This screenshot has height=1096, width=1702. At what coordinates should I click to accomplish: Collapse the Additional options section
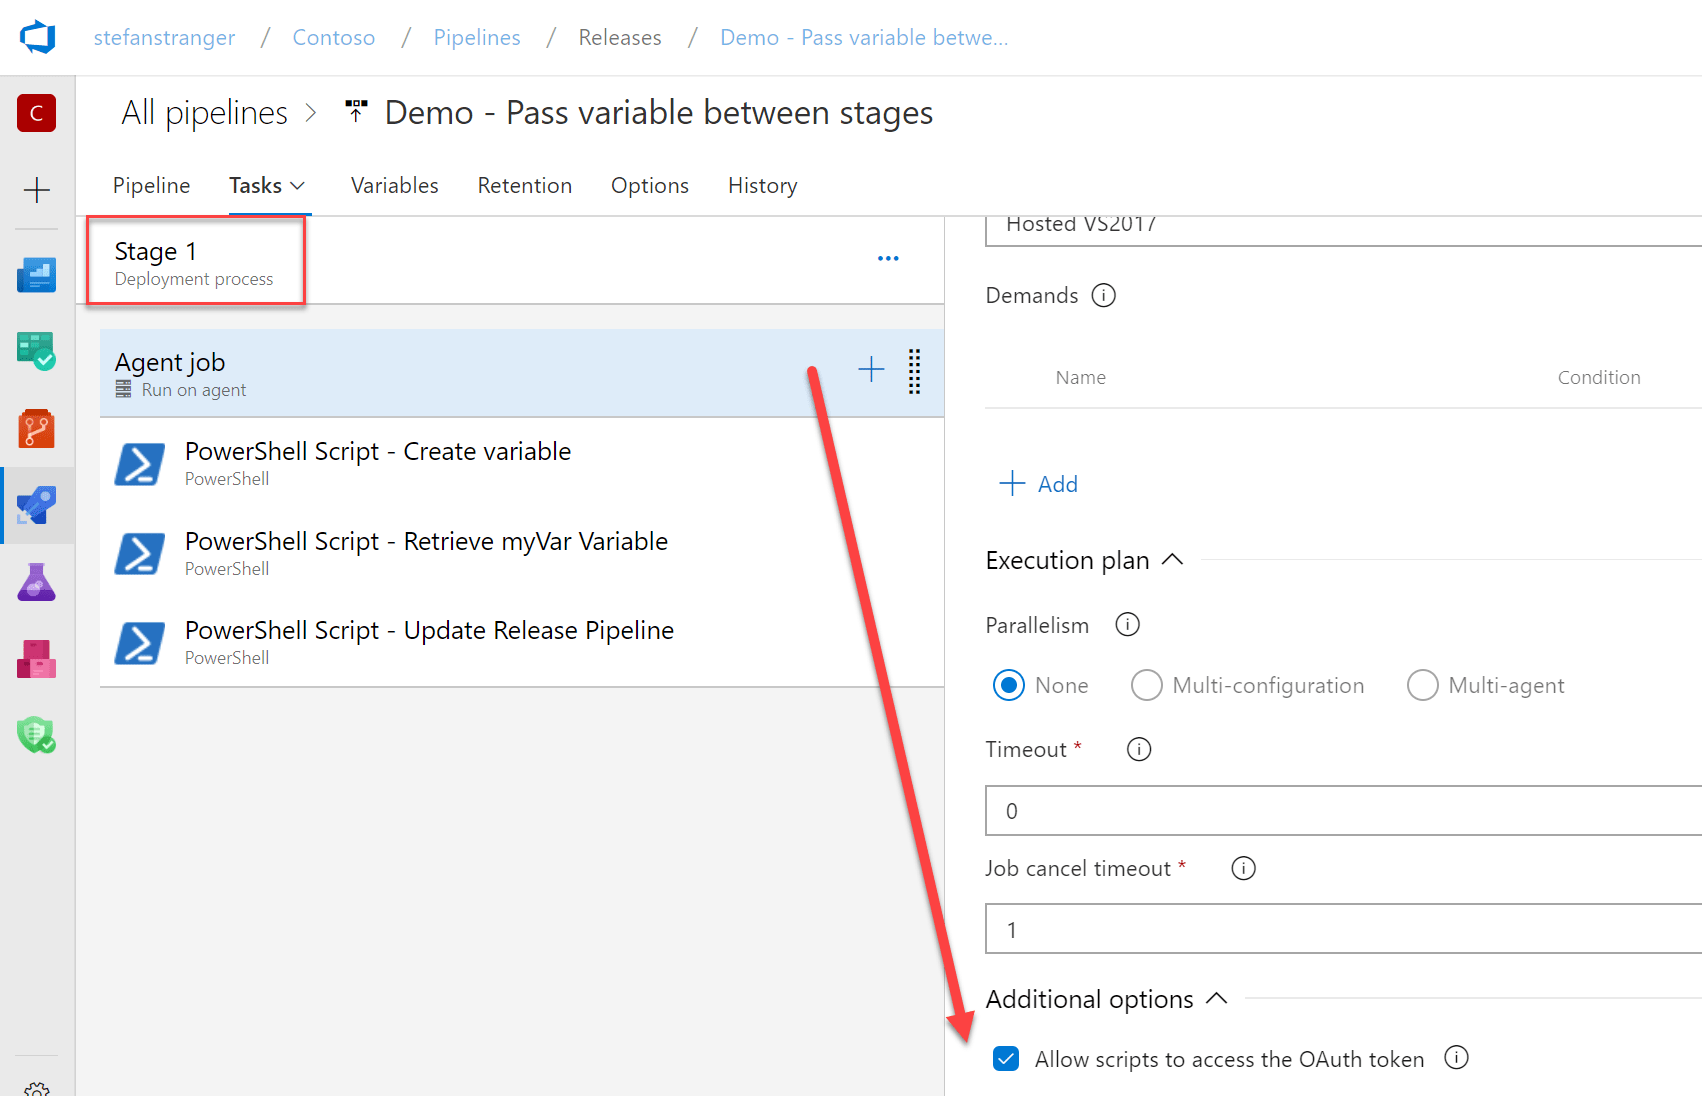pyautogui.click(x=1217, y=998)
